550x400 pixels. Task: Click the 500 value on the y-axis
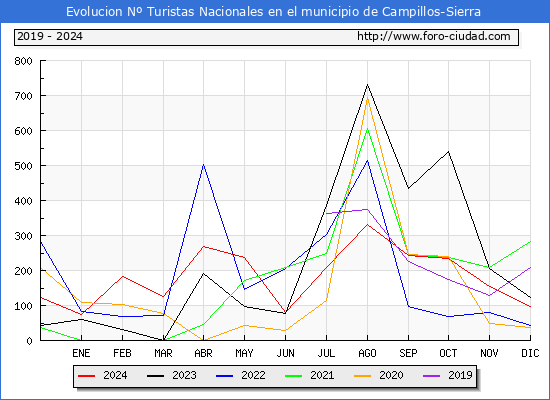click(24, 166)
